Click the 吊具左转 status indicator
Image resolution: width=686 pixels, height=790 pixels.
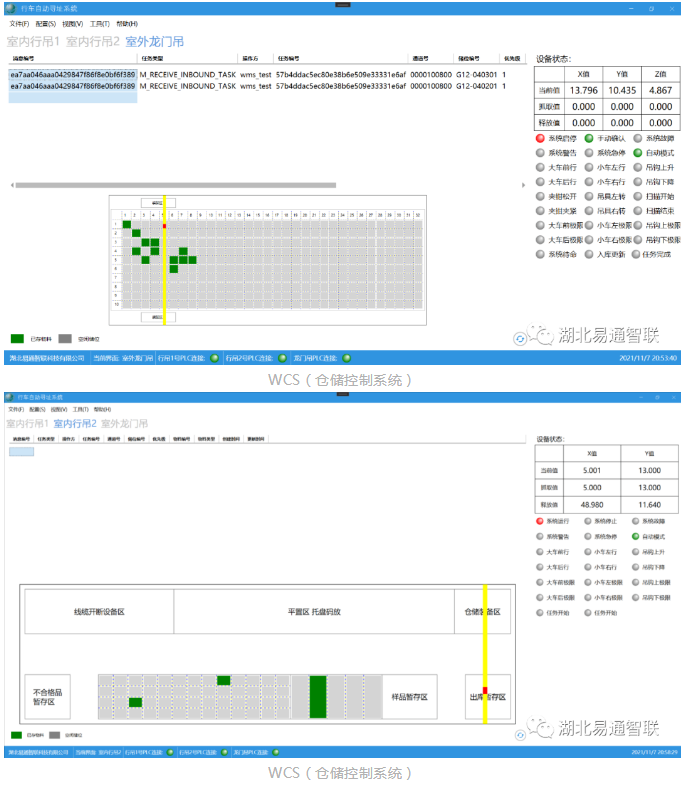589,198
